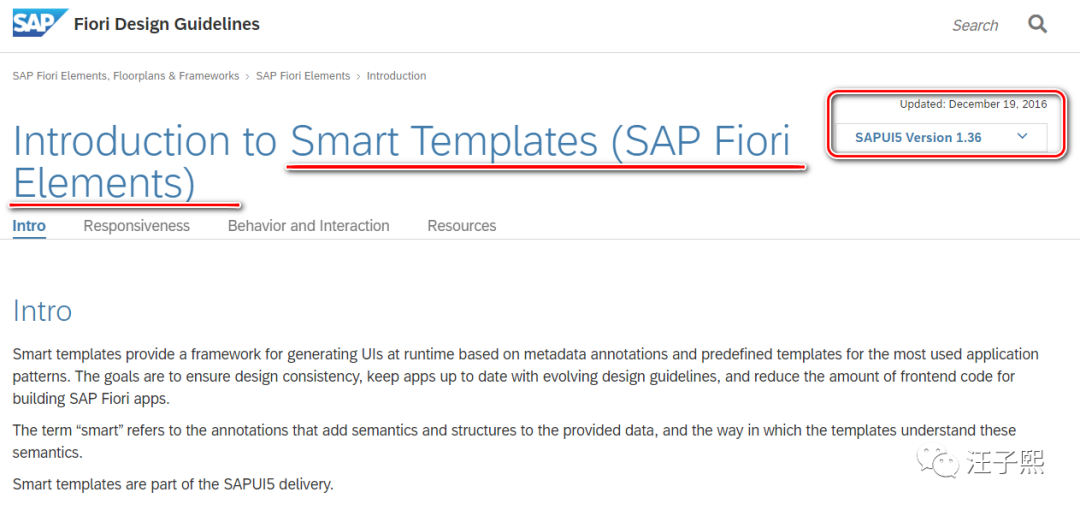The width and height of the screenshot is (1080, 510).
Task: Go to the Resources tab
Action: (x=461, y=226)
